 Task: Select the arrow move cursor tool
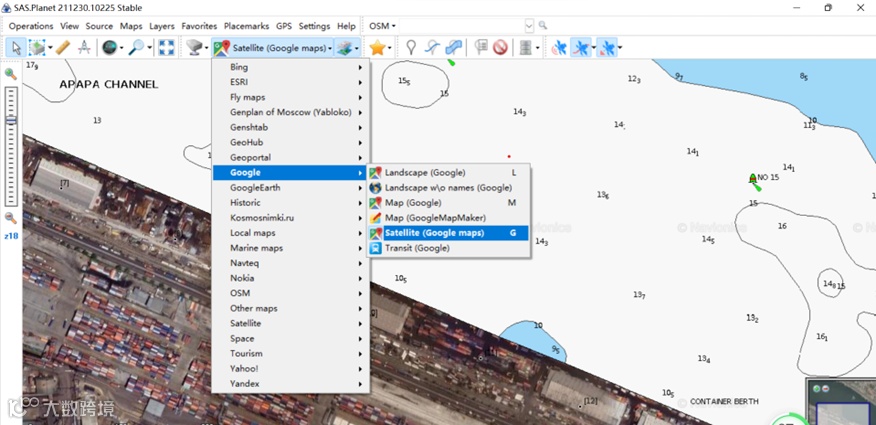click(x=16, y=48)
